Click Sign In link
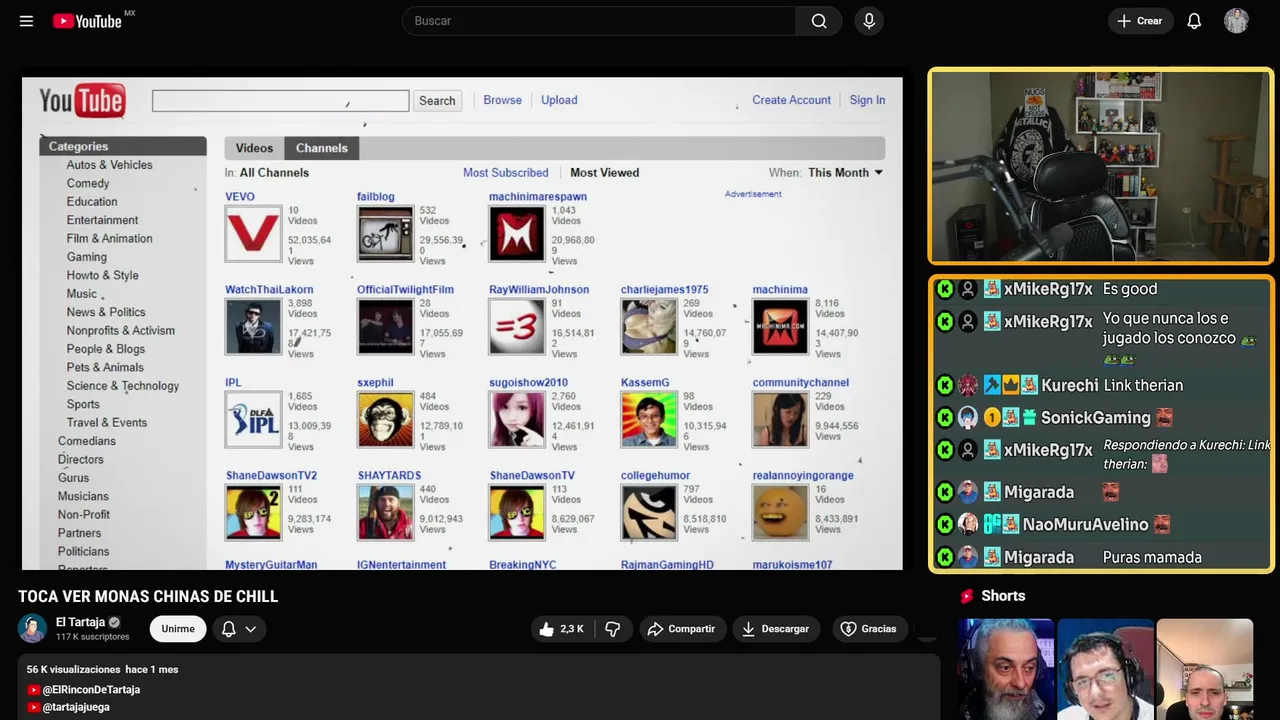 [x=867, y=100]
